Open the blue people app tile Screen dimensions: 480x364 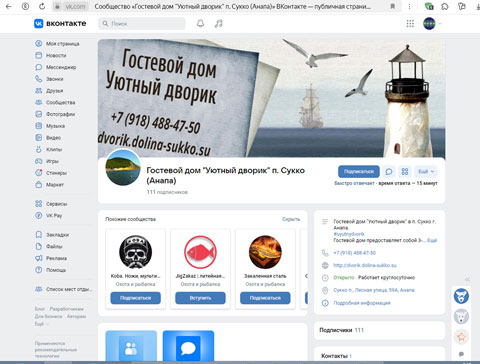[131, 347]
